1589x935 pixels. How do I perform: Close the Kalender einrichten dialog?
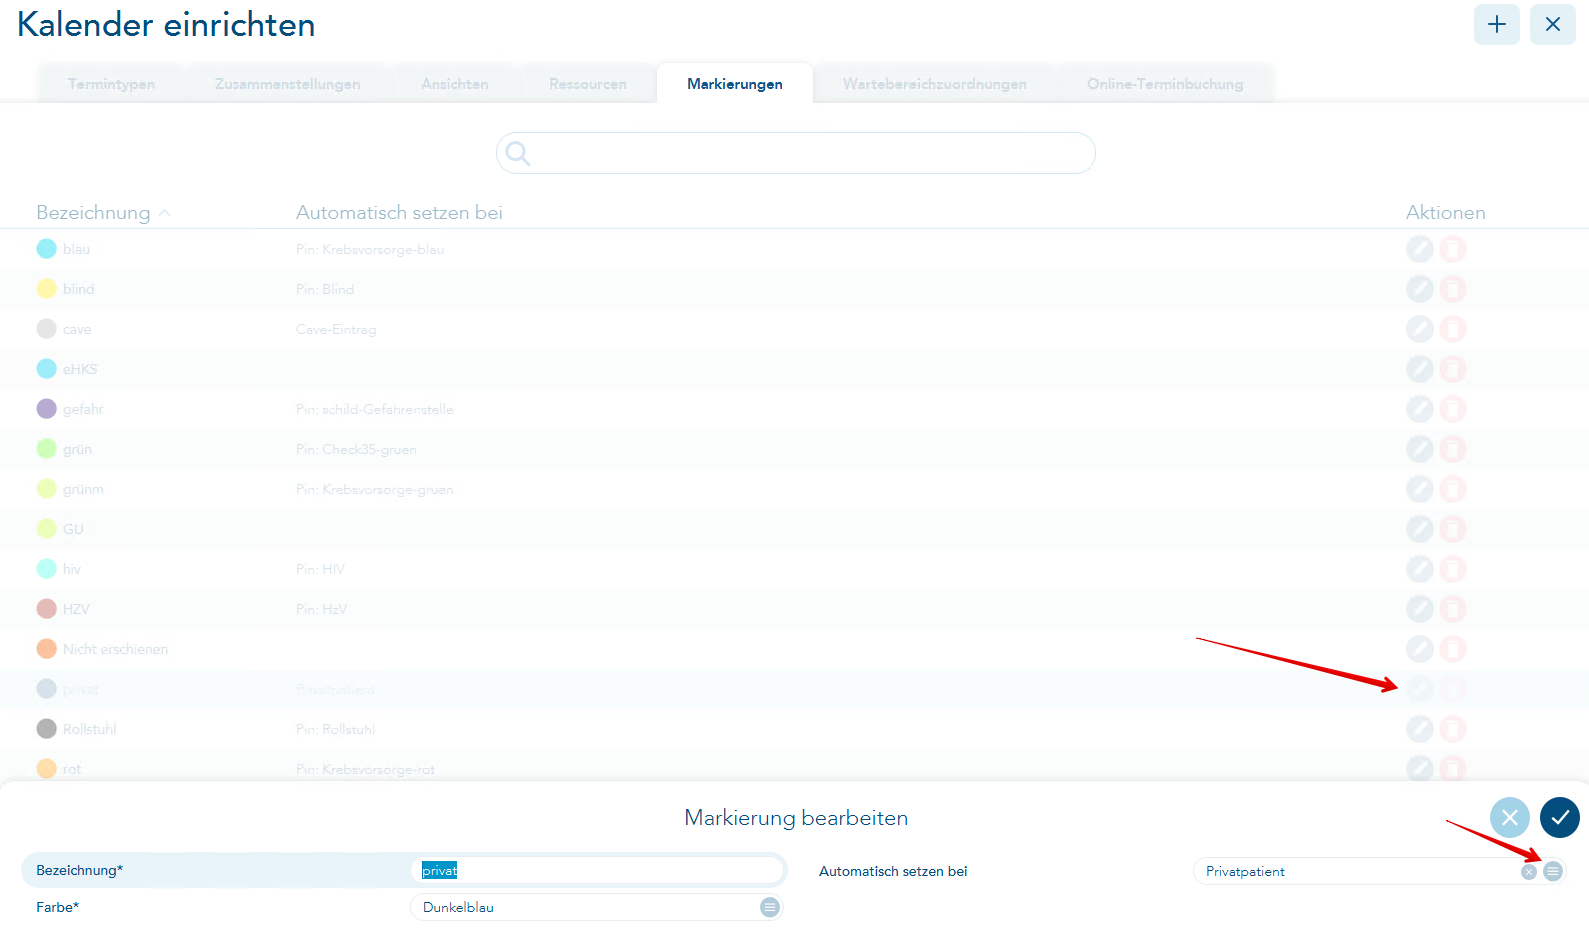[1552, 24]
